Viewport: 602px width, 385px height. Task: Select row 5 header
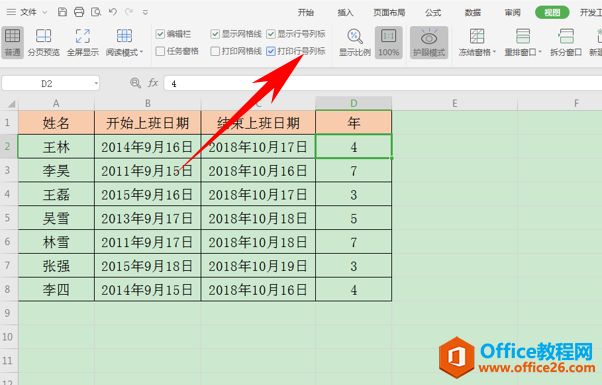8,218
